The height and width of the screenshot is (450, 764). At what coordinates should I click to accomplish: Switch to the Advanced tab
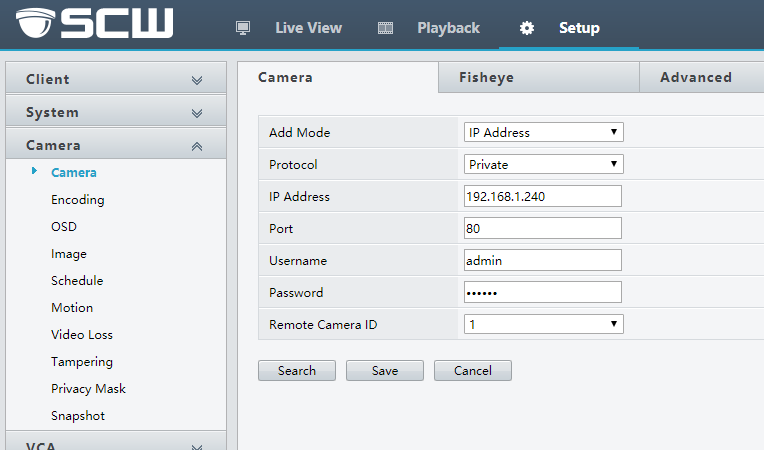(696, 77)
